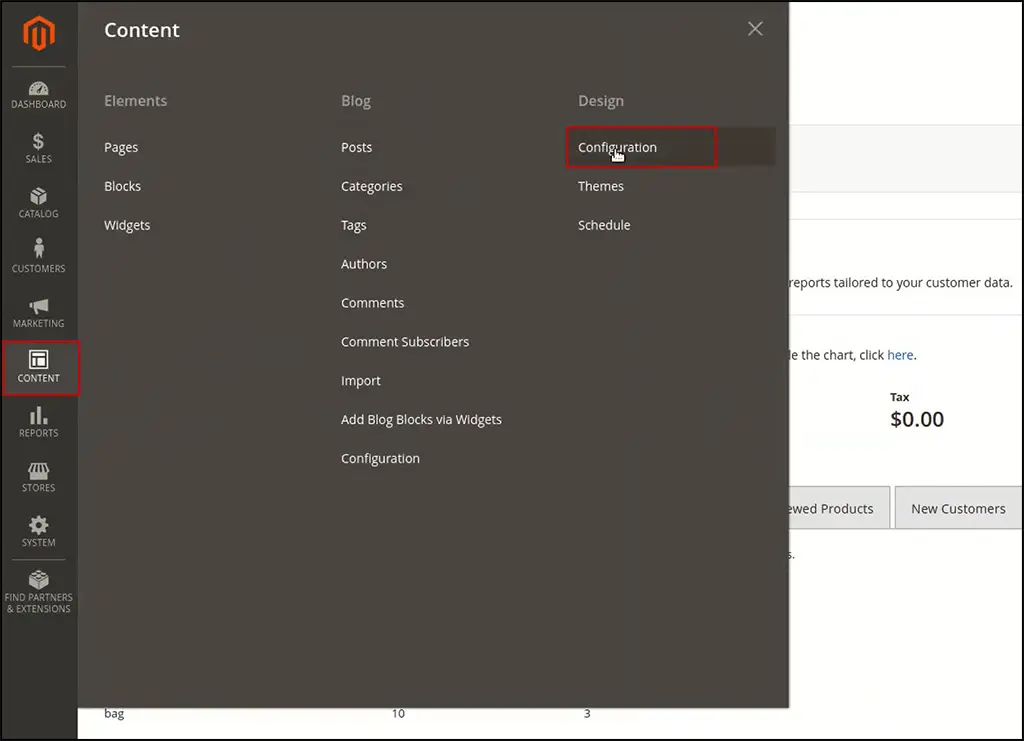Open the Stores section
The width and height of the screenshot is (1024, 741).
click(38, 477)
